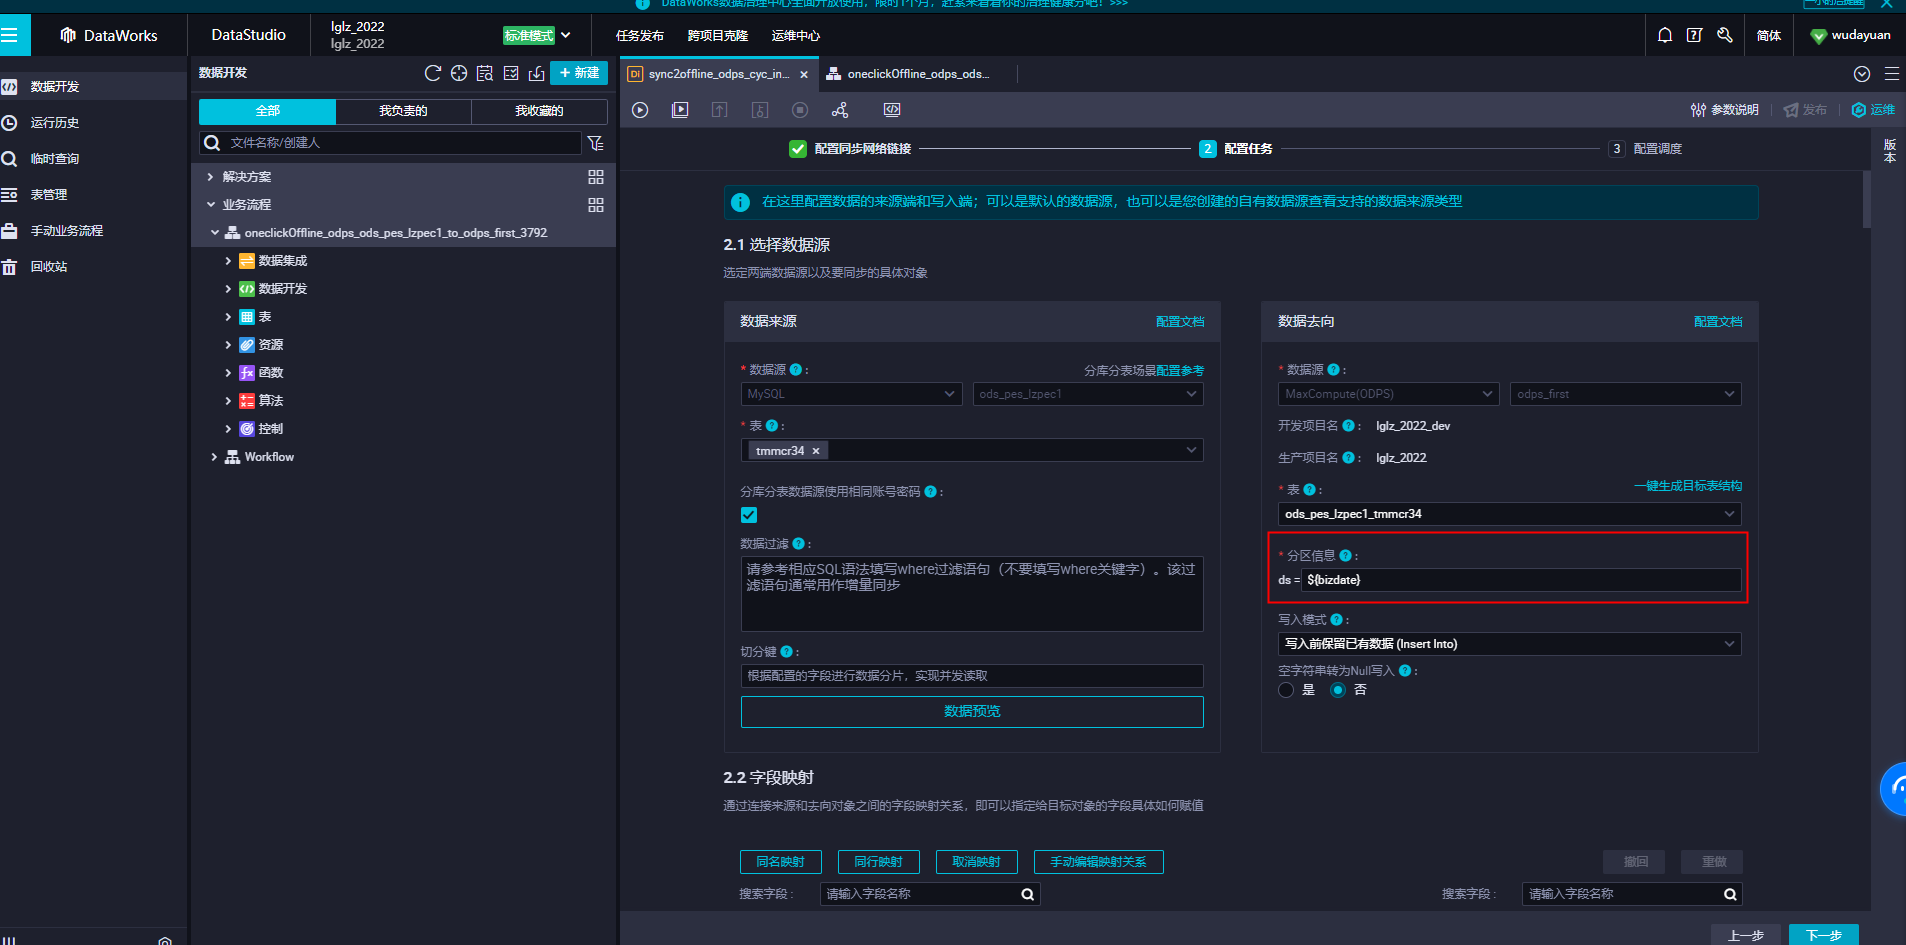The height and width of the screenshot is (945, 1906).
Task: Open the 标准模式 project dropdown
Action: (537, 35)
